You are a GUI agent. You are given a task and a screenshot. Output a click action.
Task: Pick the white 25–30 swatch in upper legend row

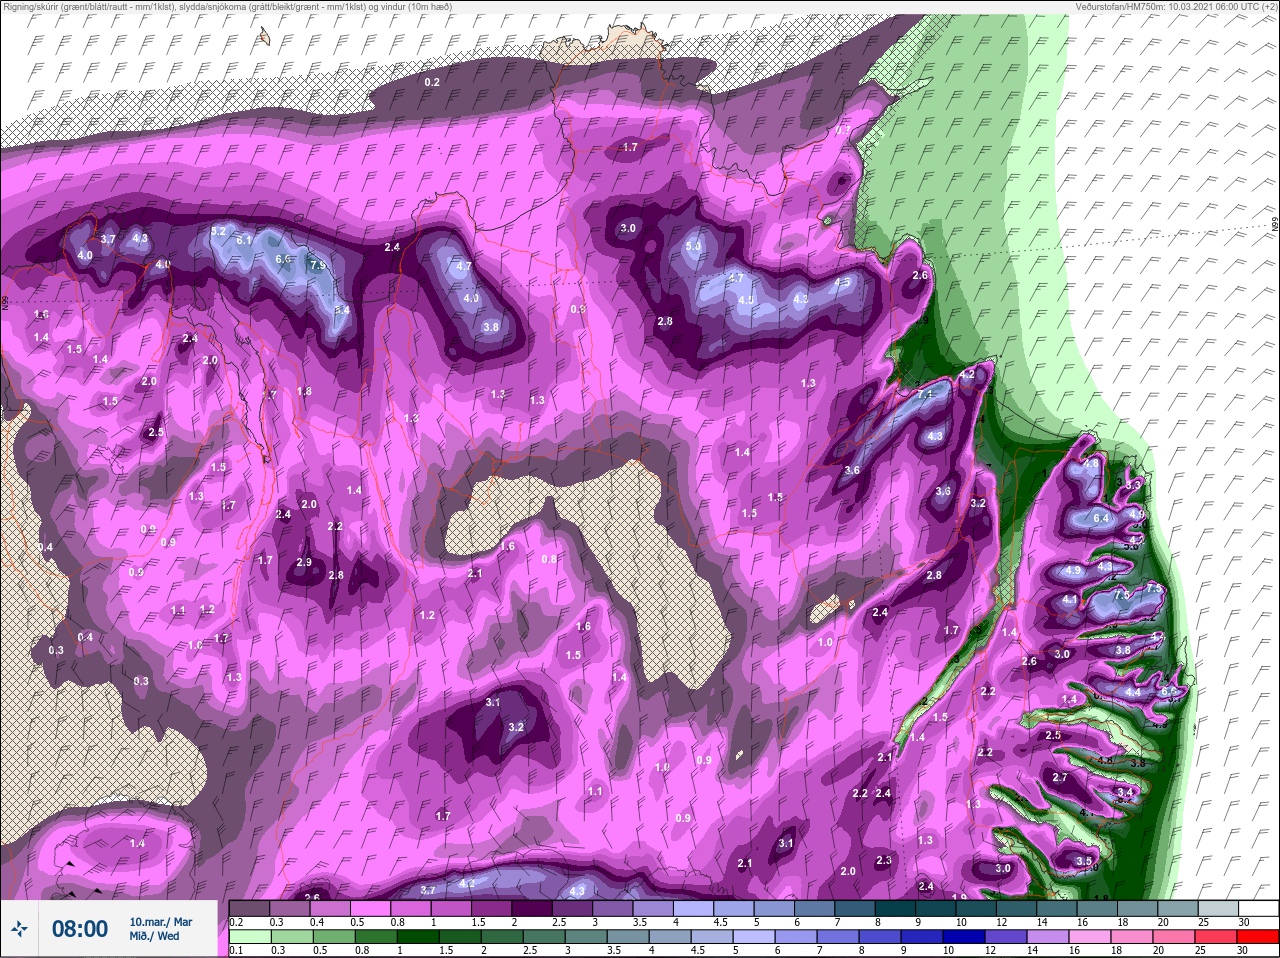coord(1258,908)
